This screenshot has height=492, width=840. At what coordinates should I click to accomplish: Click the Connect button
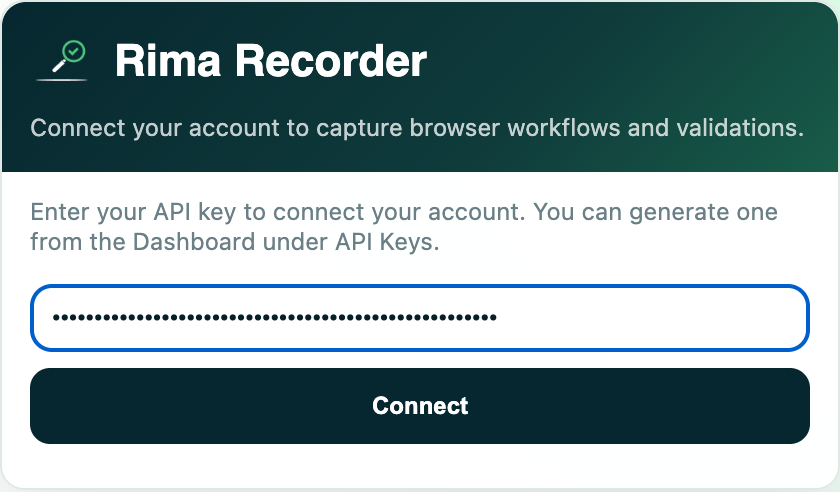[x=419, y=406]
